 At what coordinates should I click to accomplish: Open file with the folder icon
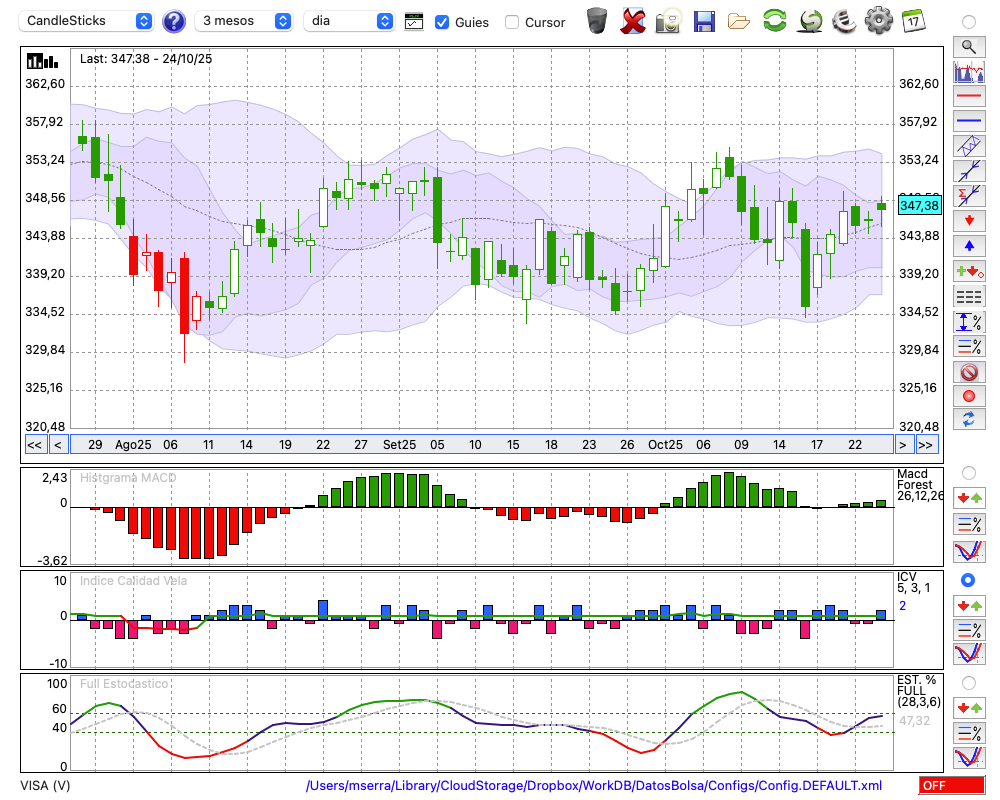739,22
